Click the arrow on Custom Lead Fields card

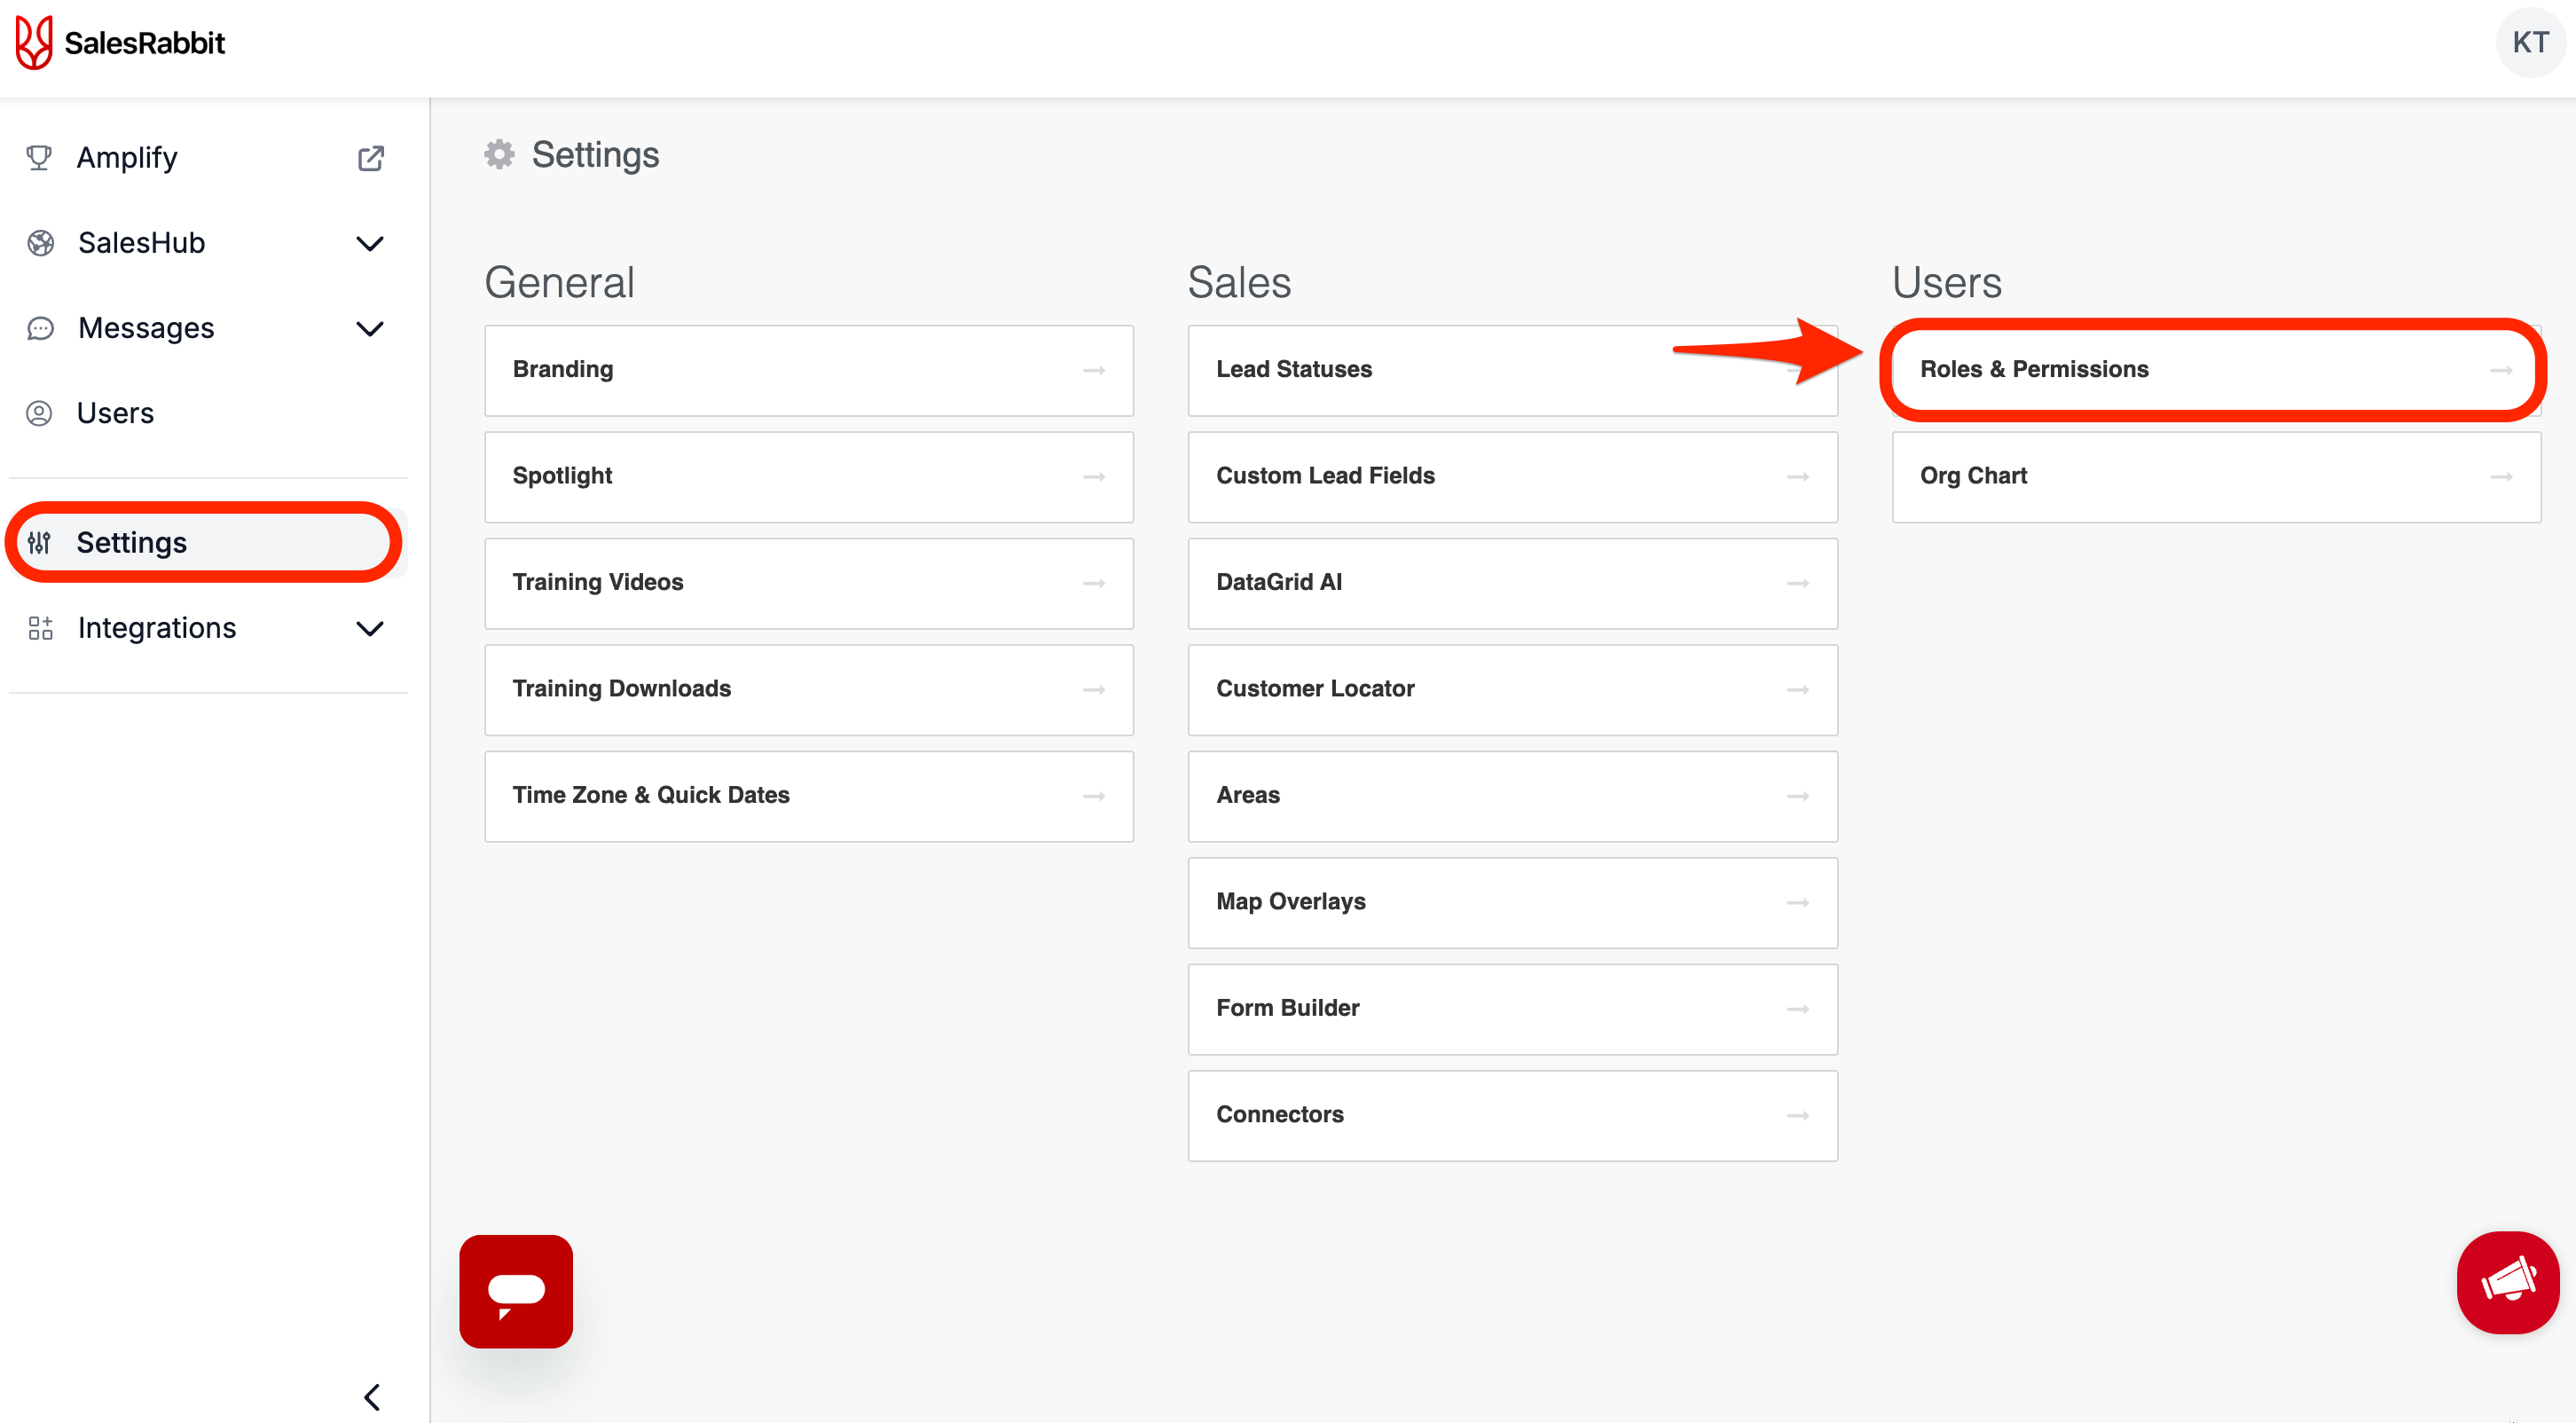click(1798, 477)
